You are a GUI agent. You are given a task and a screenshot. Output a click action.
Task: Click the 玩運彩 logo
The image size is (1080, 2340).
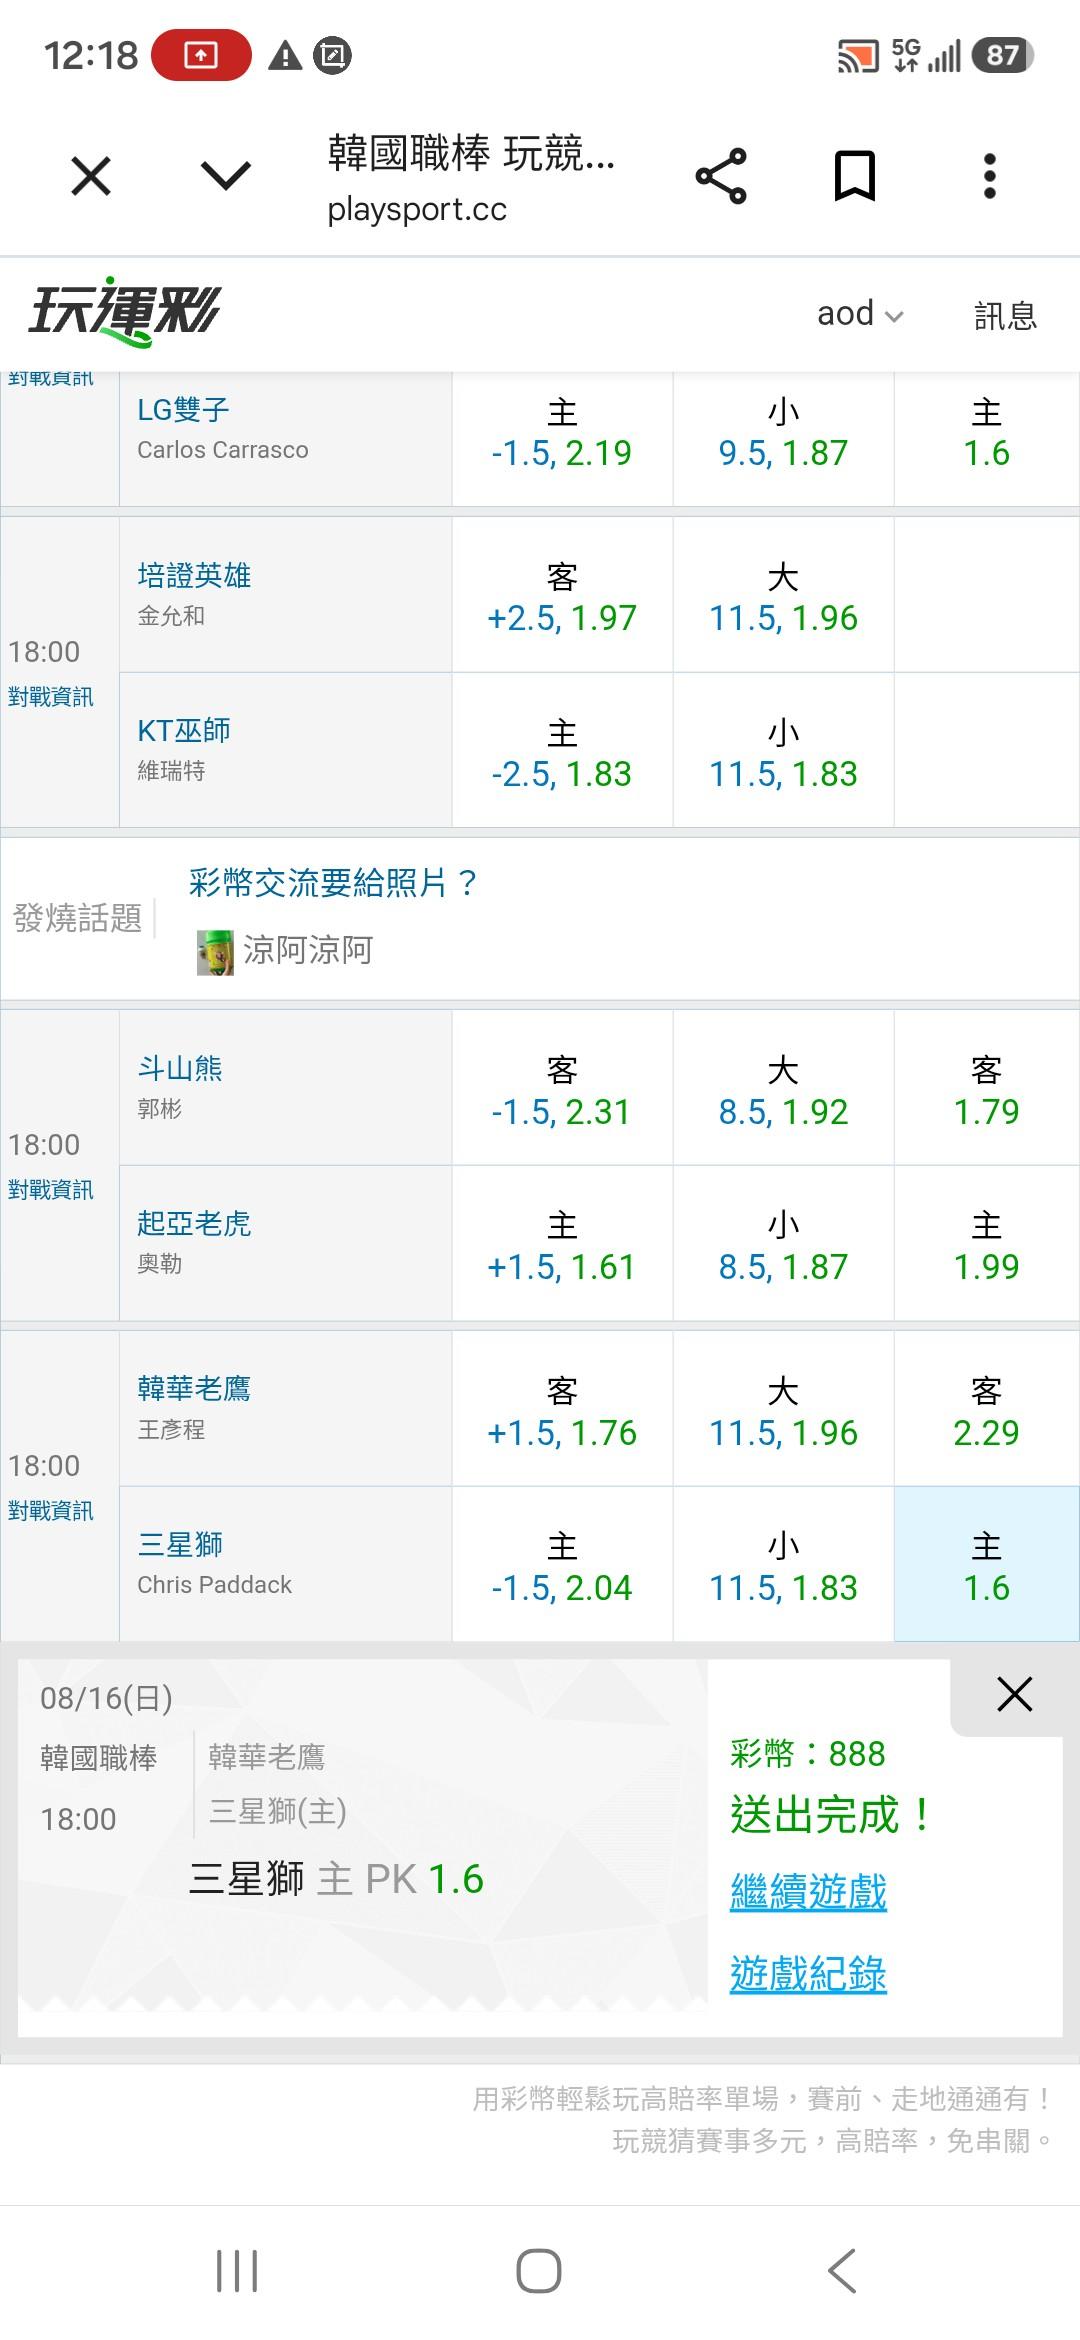pyautogui.click(x=124, y=313)
